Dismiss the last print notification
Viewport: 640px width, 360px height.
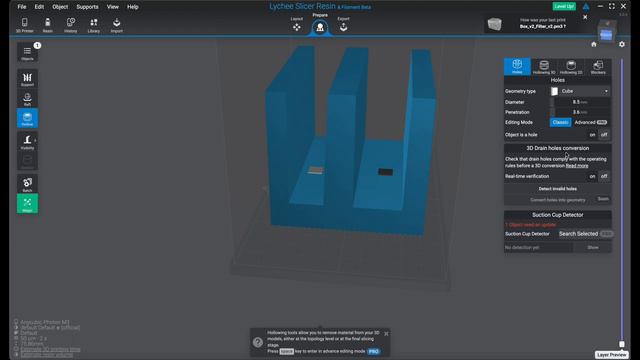pos(585,17)
